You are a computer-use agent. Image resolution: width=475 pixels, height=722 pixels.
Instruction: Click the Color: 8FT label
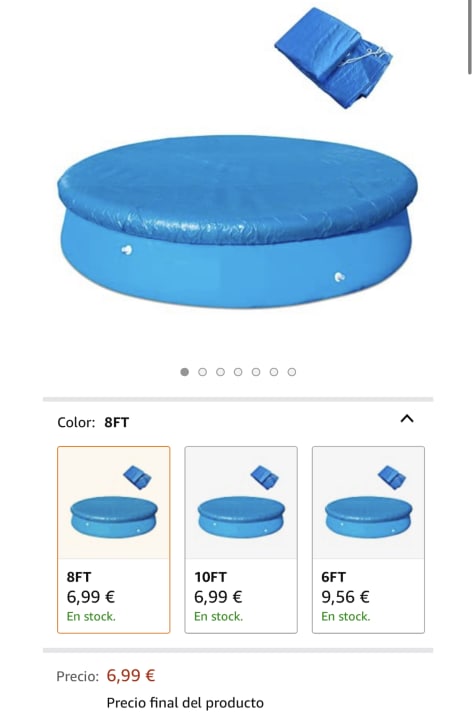(x=93, y=422)
